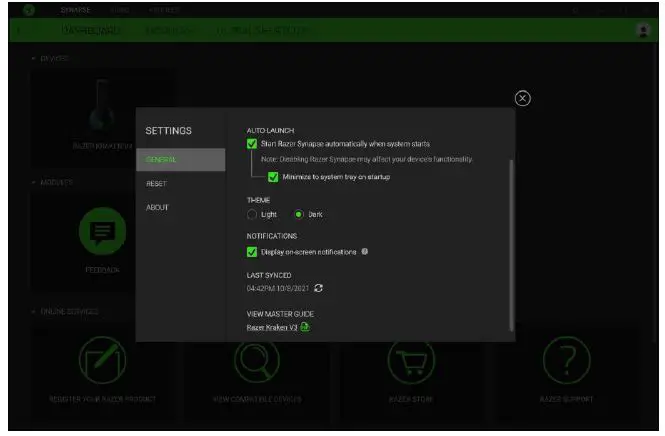665x436 pixels.
Task: Open the Synapse top menu tab
Action: tap(75, 10)
